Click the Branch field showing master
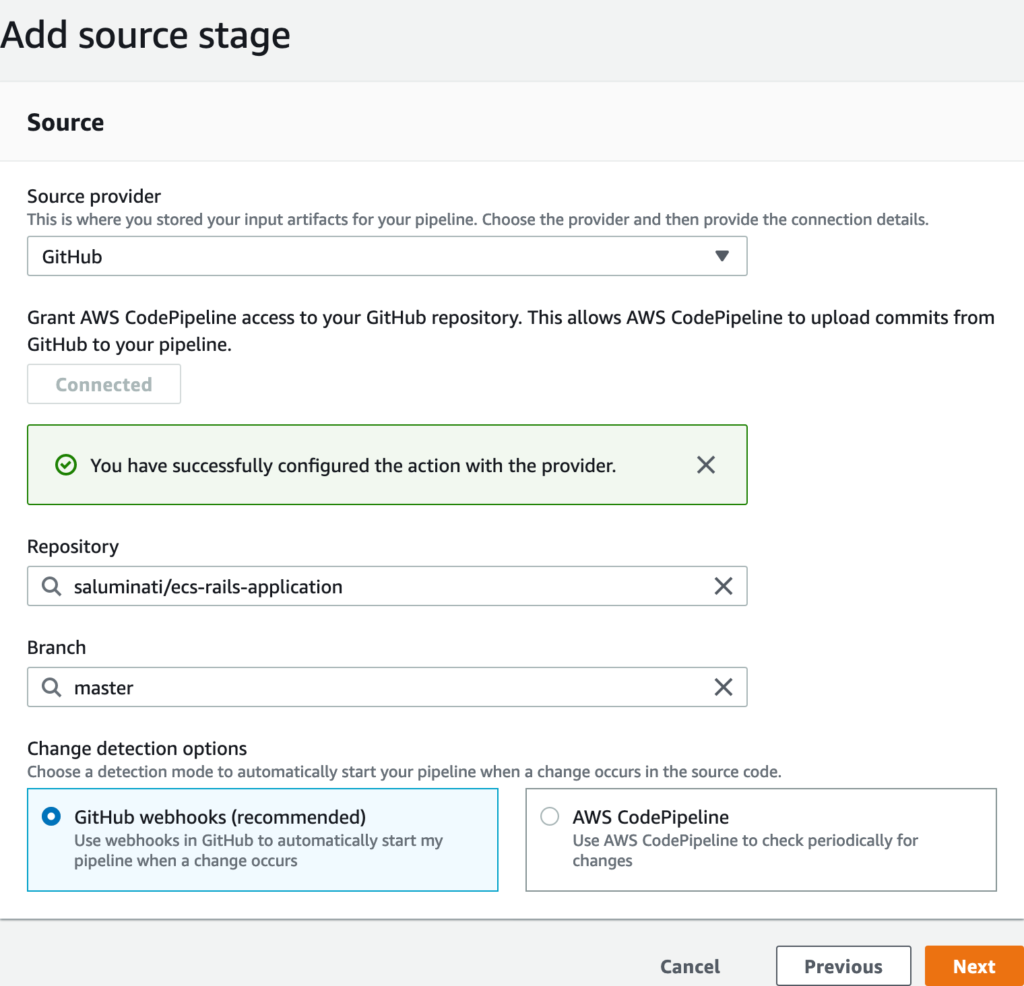The width and height of the screenshot is (1024, 986). (380, 688)
